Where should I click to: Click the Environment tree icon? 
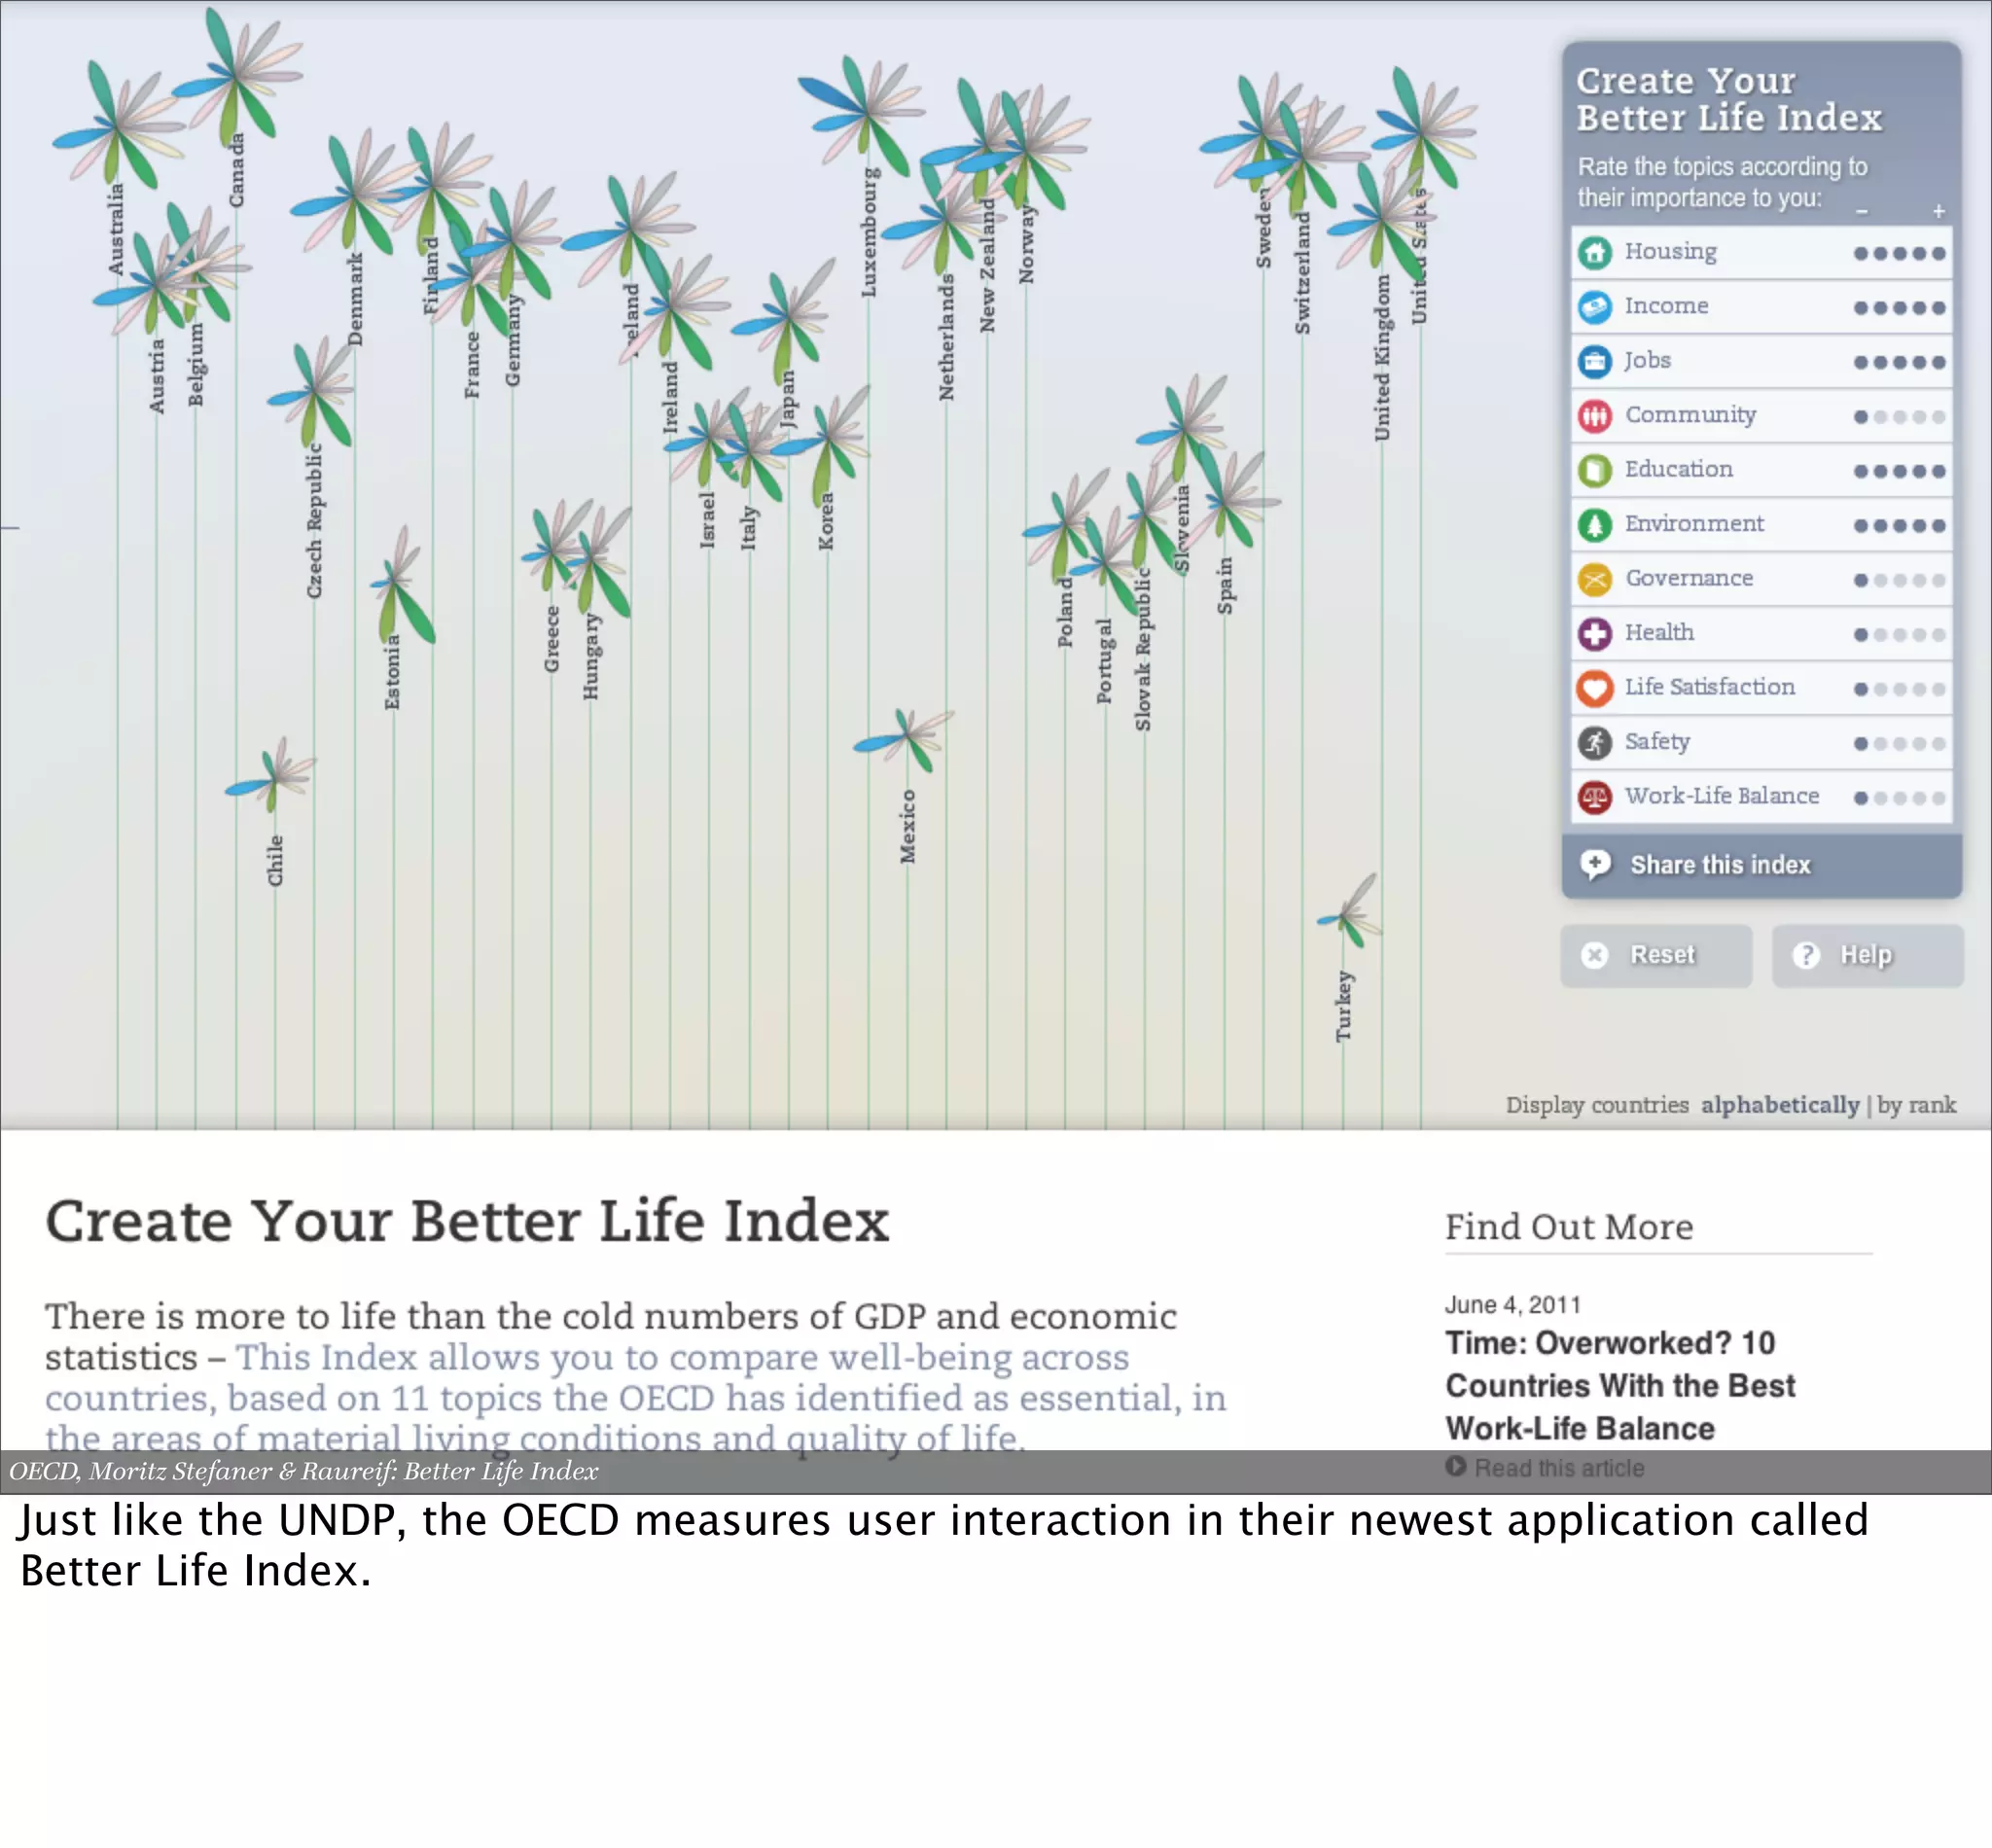tap(1595, 525)
